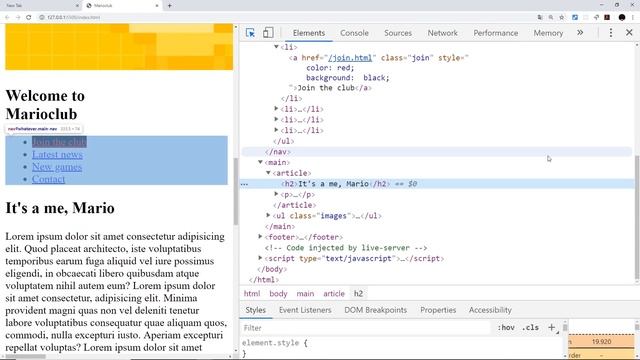Click the Elements panel vertical scrollbar
640x360 pixels.
point(637,217)
